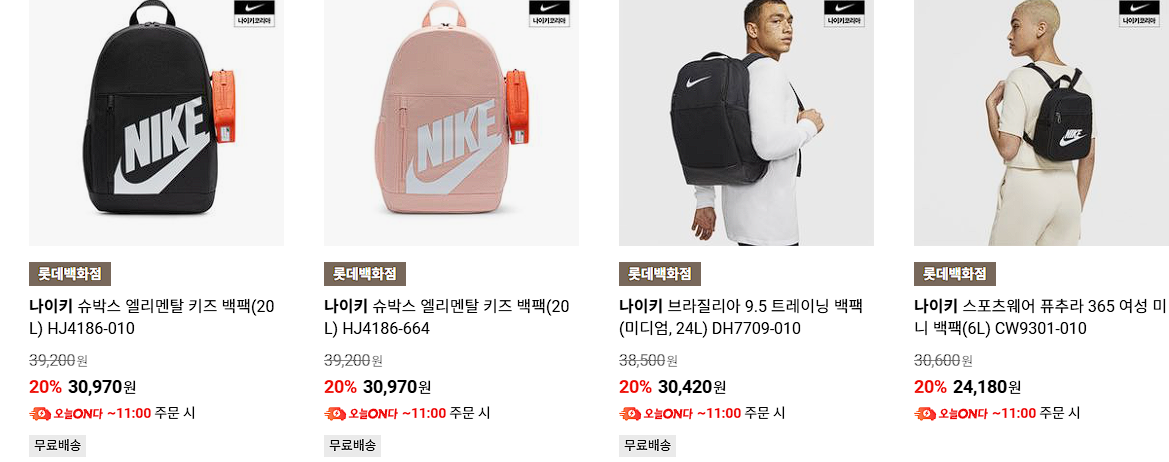Click 롯데백화점 badge on Brasilia backpack

[660, 273]
